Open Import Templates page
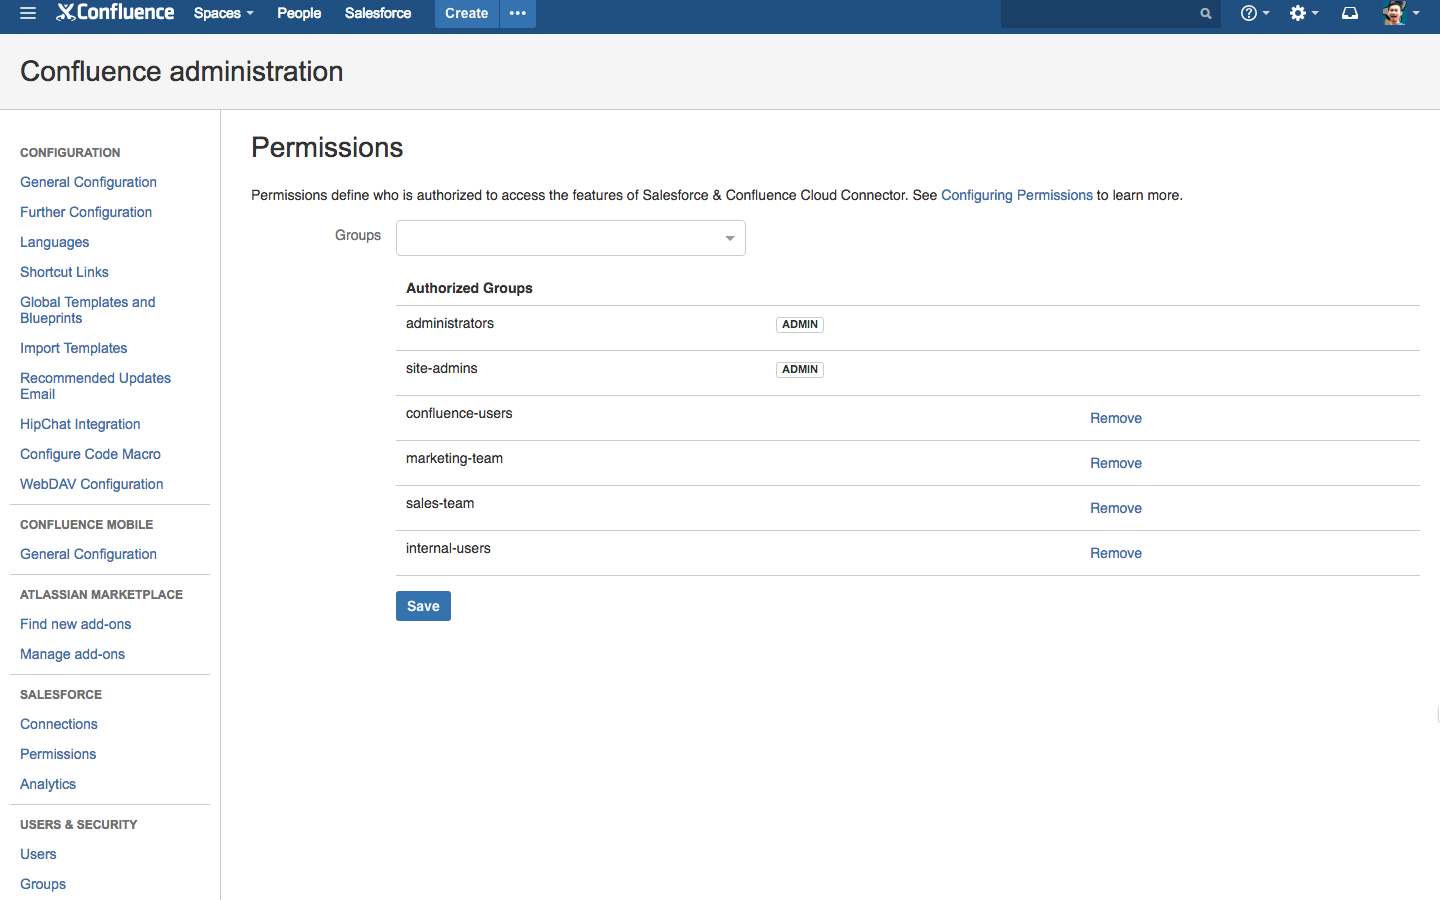 pos(73,348)
